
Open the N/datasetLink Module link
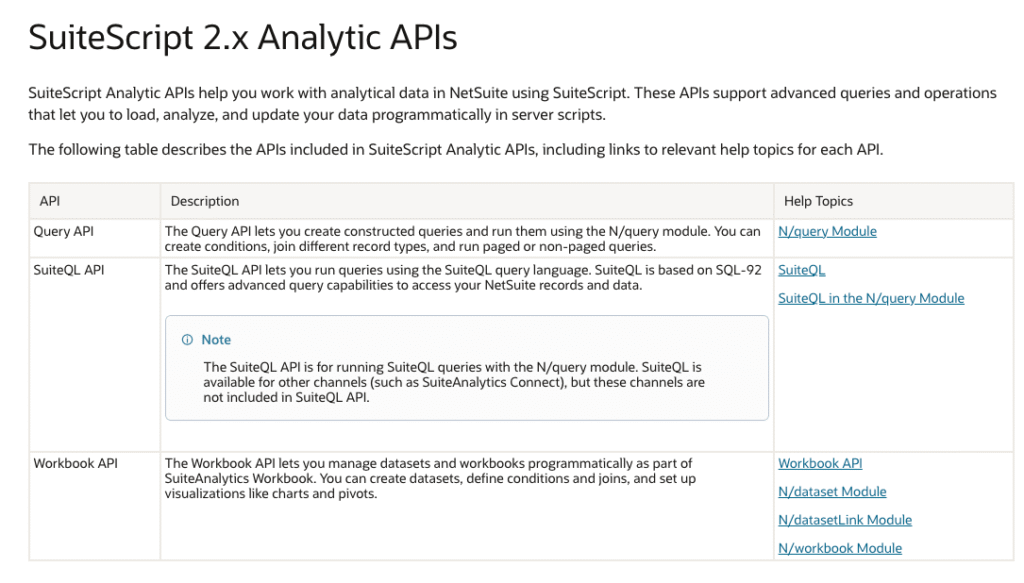pyautogui.click(x=844, y=520)
